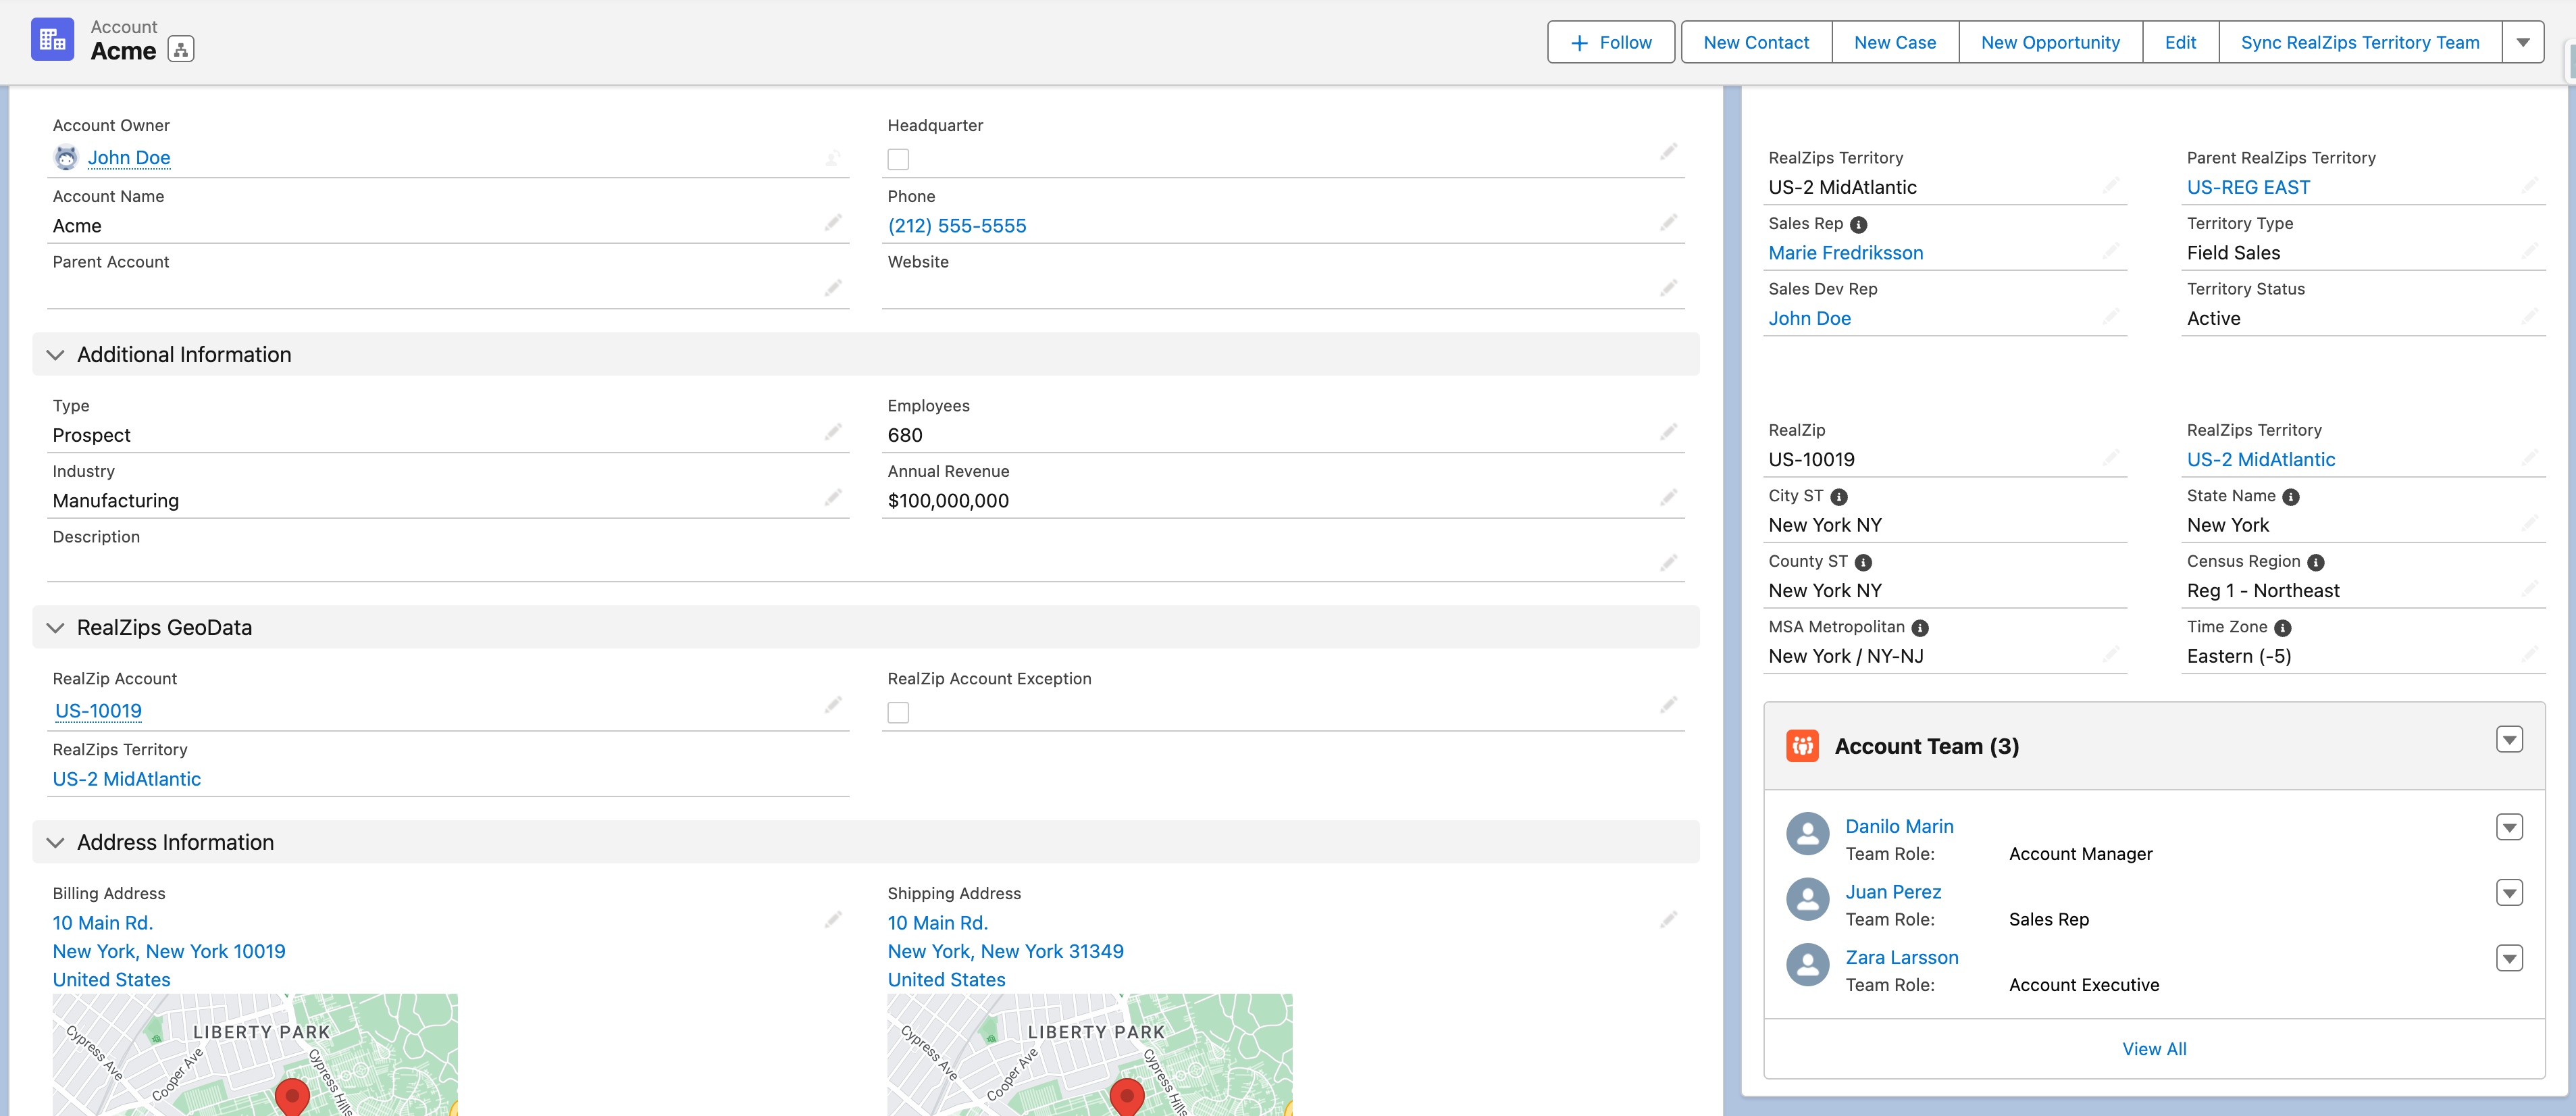Click the Billing Address edit pencil

click(x=833, y=920)
